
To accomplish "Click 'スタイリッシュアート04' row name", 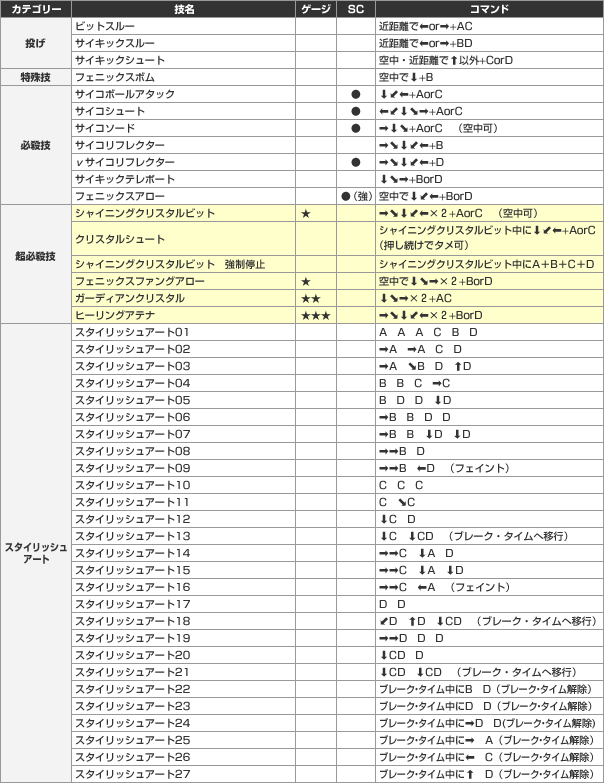I will [x=132, y=383].
